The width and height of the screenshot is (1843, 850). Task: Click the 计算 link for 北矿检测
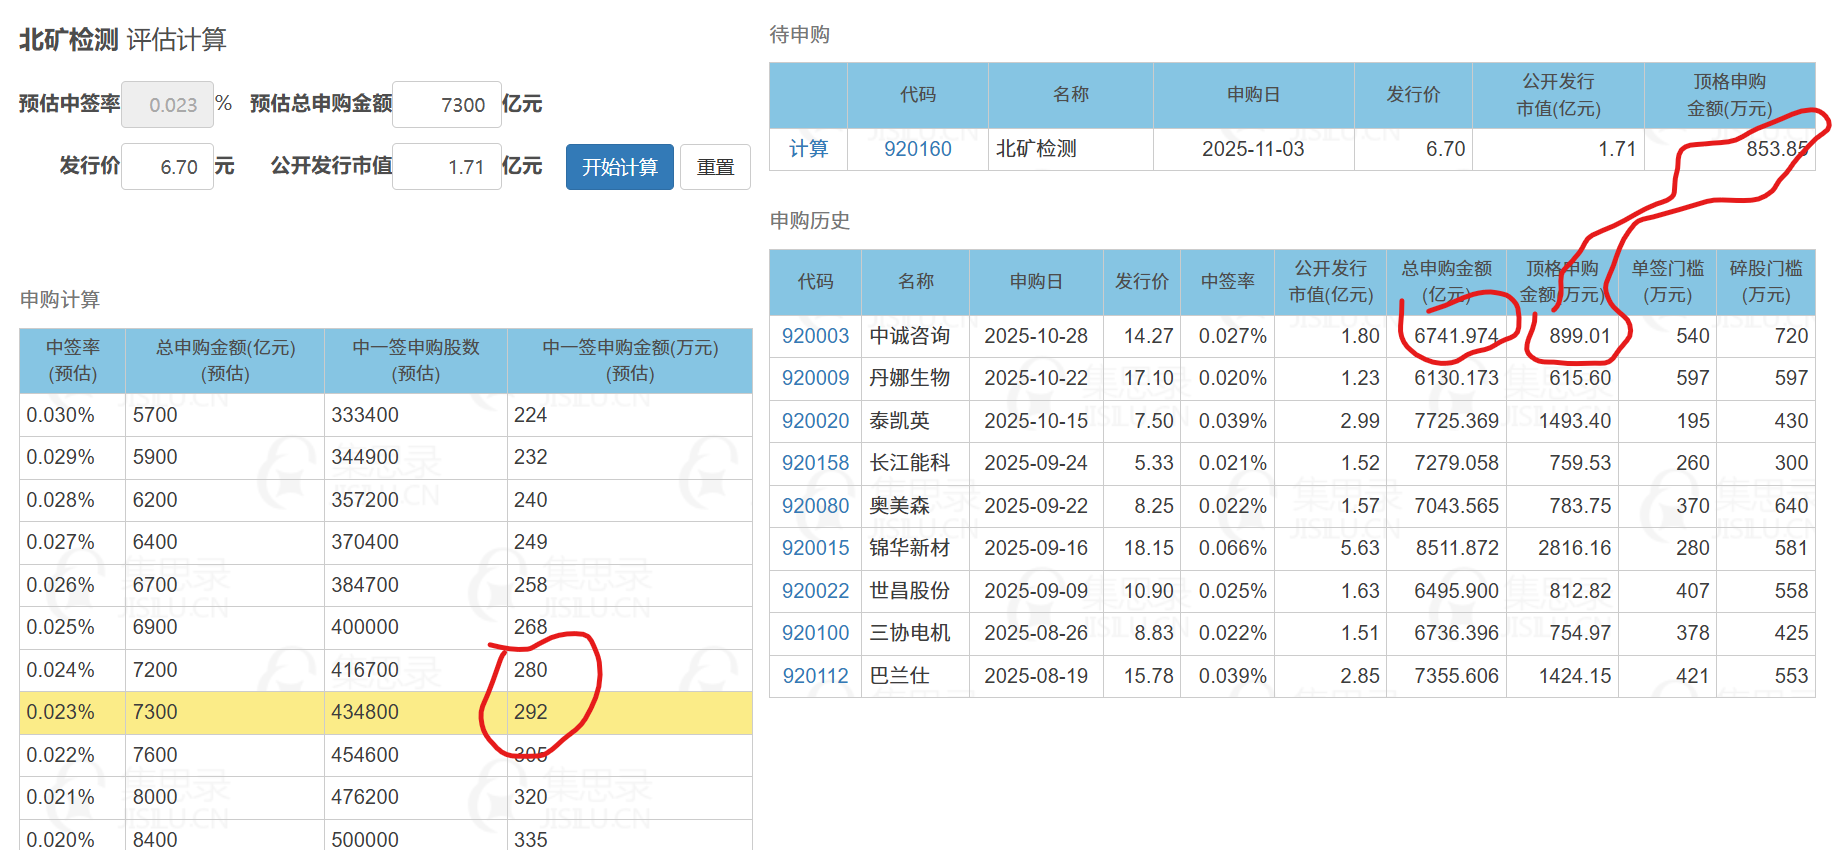[x=808, y=149]
